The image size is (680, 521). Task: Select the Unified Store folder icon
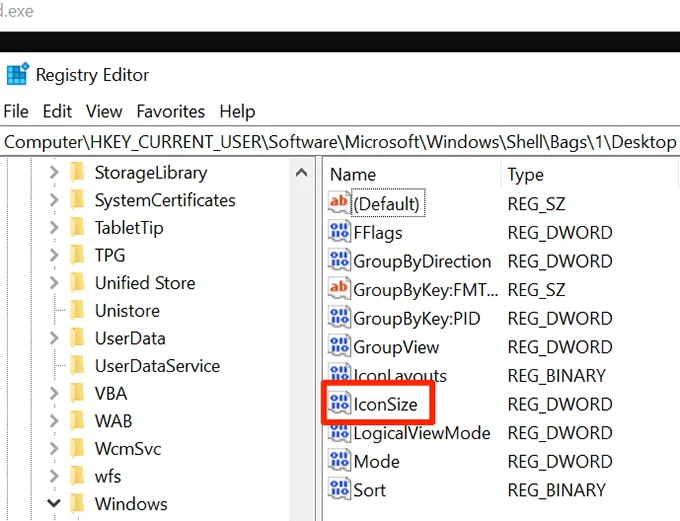pos(77,282)
